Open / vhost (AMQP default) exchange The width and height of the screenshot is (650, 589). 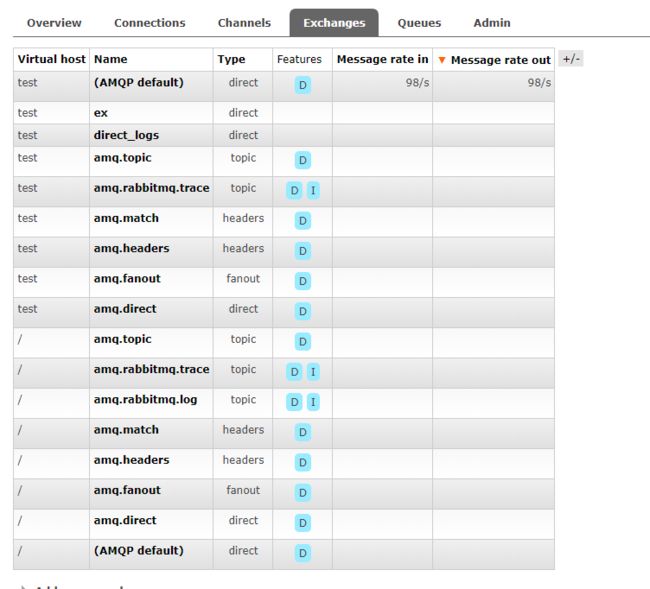(138, 551)
